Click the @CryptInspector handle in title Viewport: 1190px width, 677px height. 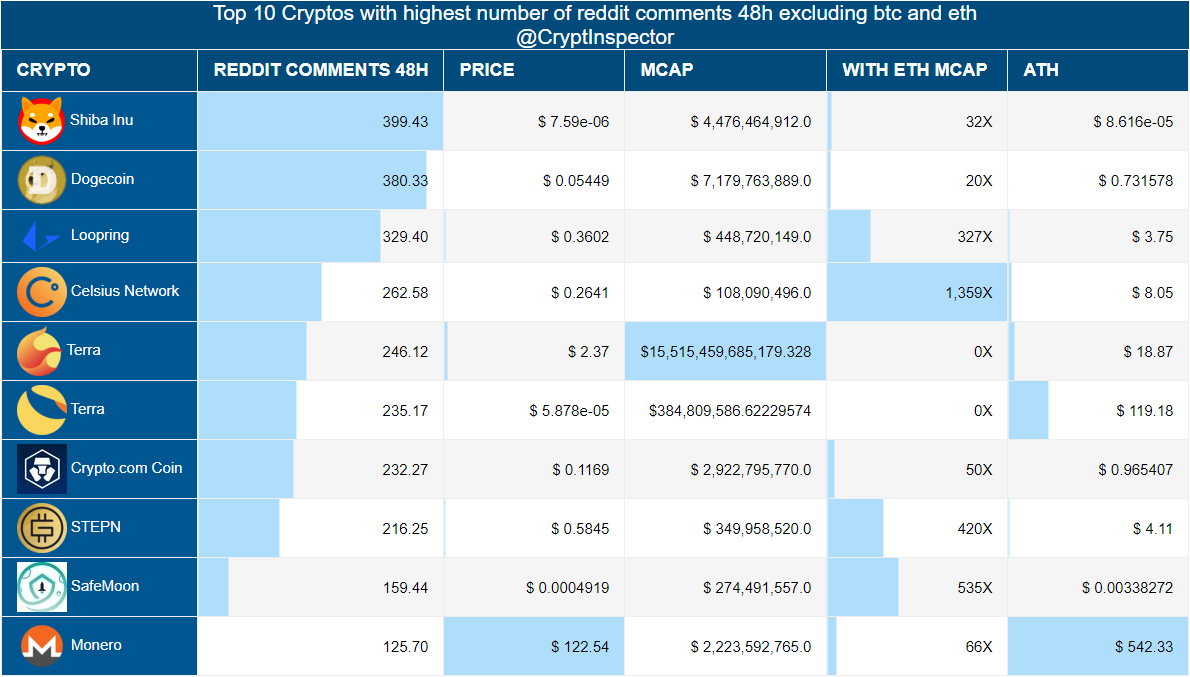click(x=595, y=37)
